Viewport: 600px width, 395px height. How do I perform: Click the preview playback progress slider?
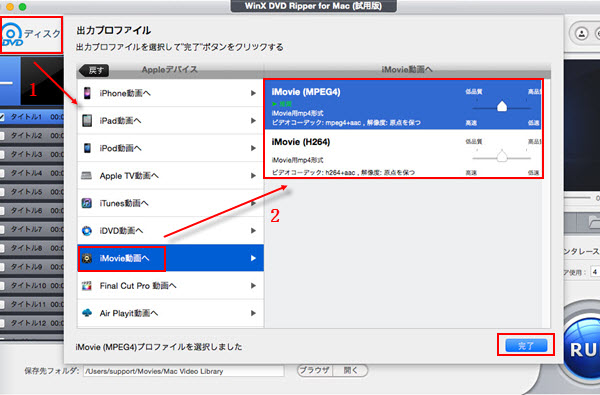point(578,198)
